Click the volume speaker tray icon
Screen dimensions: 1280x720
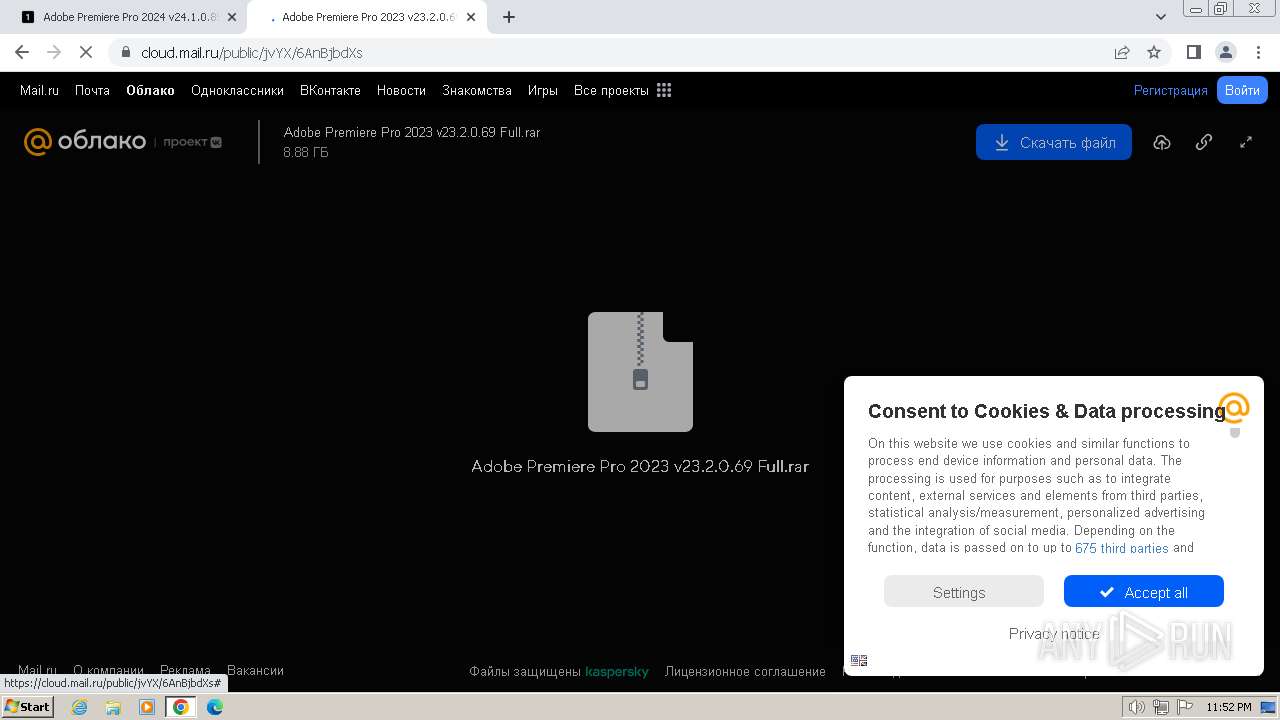(1138, 707)
